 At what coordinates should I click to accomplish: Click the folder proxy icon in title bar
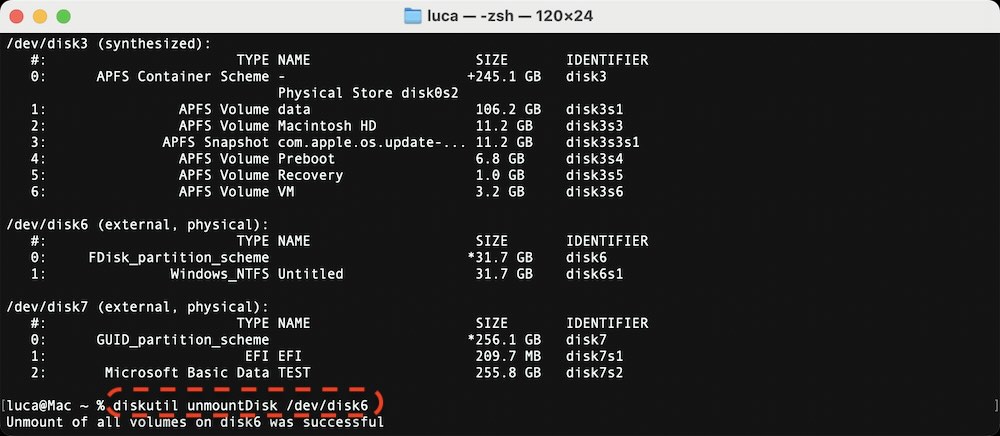[412, 16]
